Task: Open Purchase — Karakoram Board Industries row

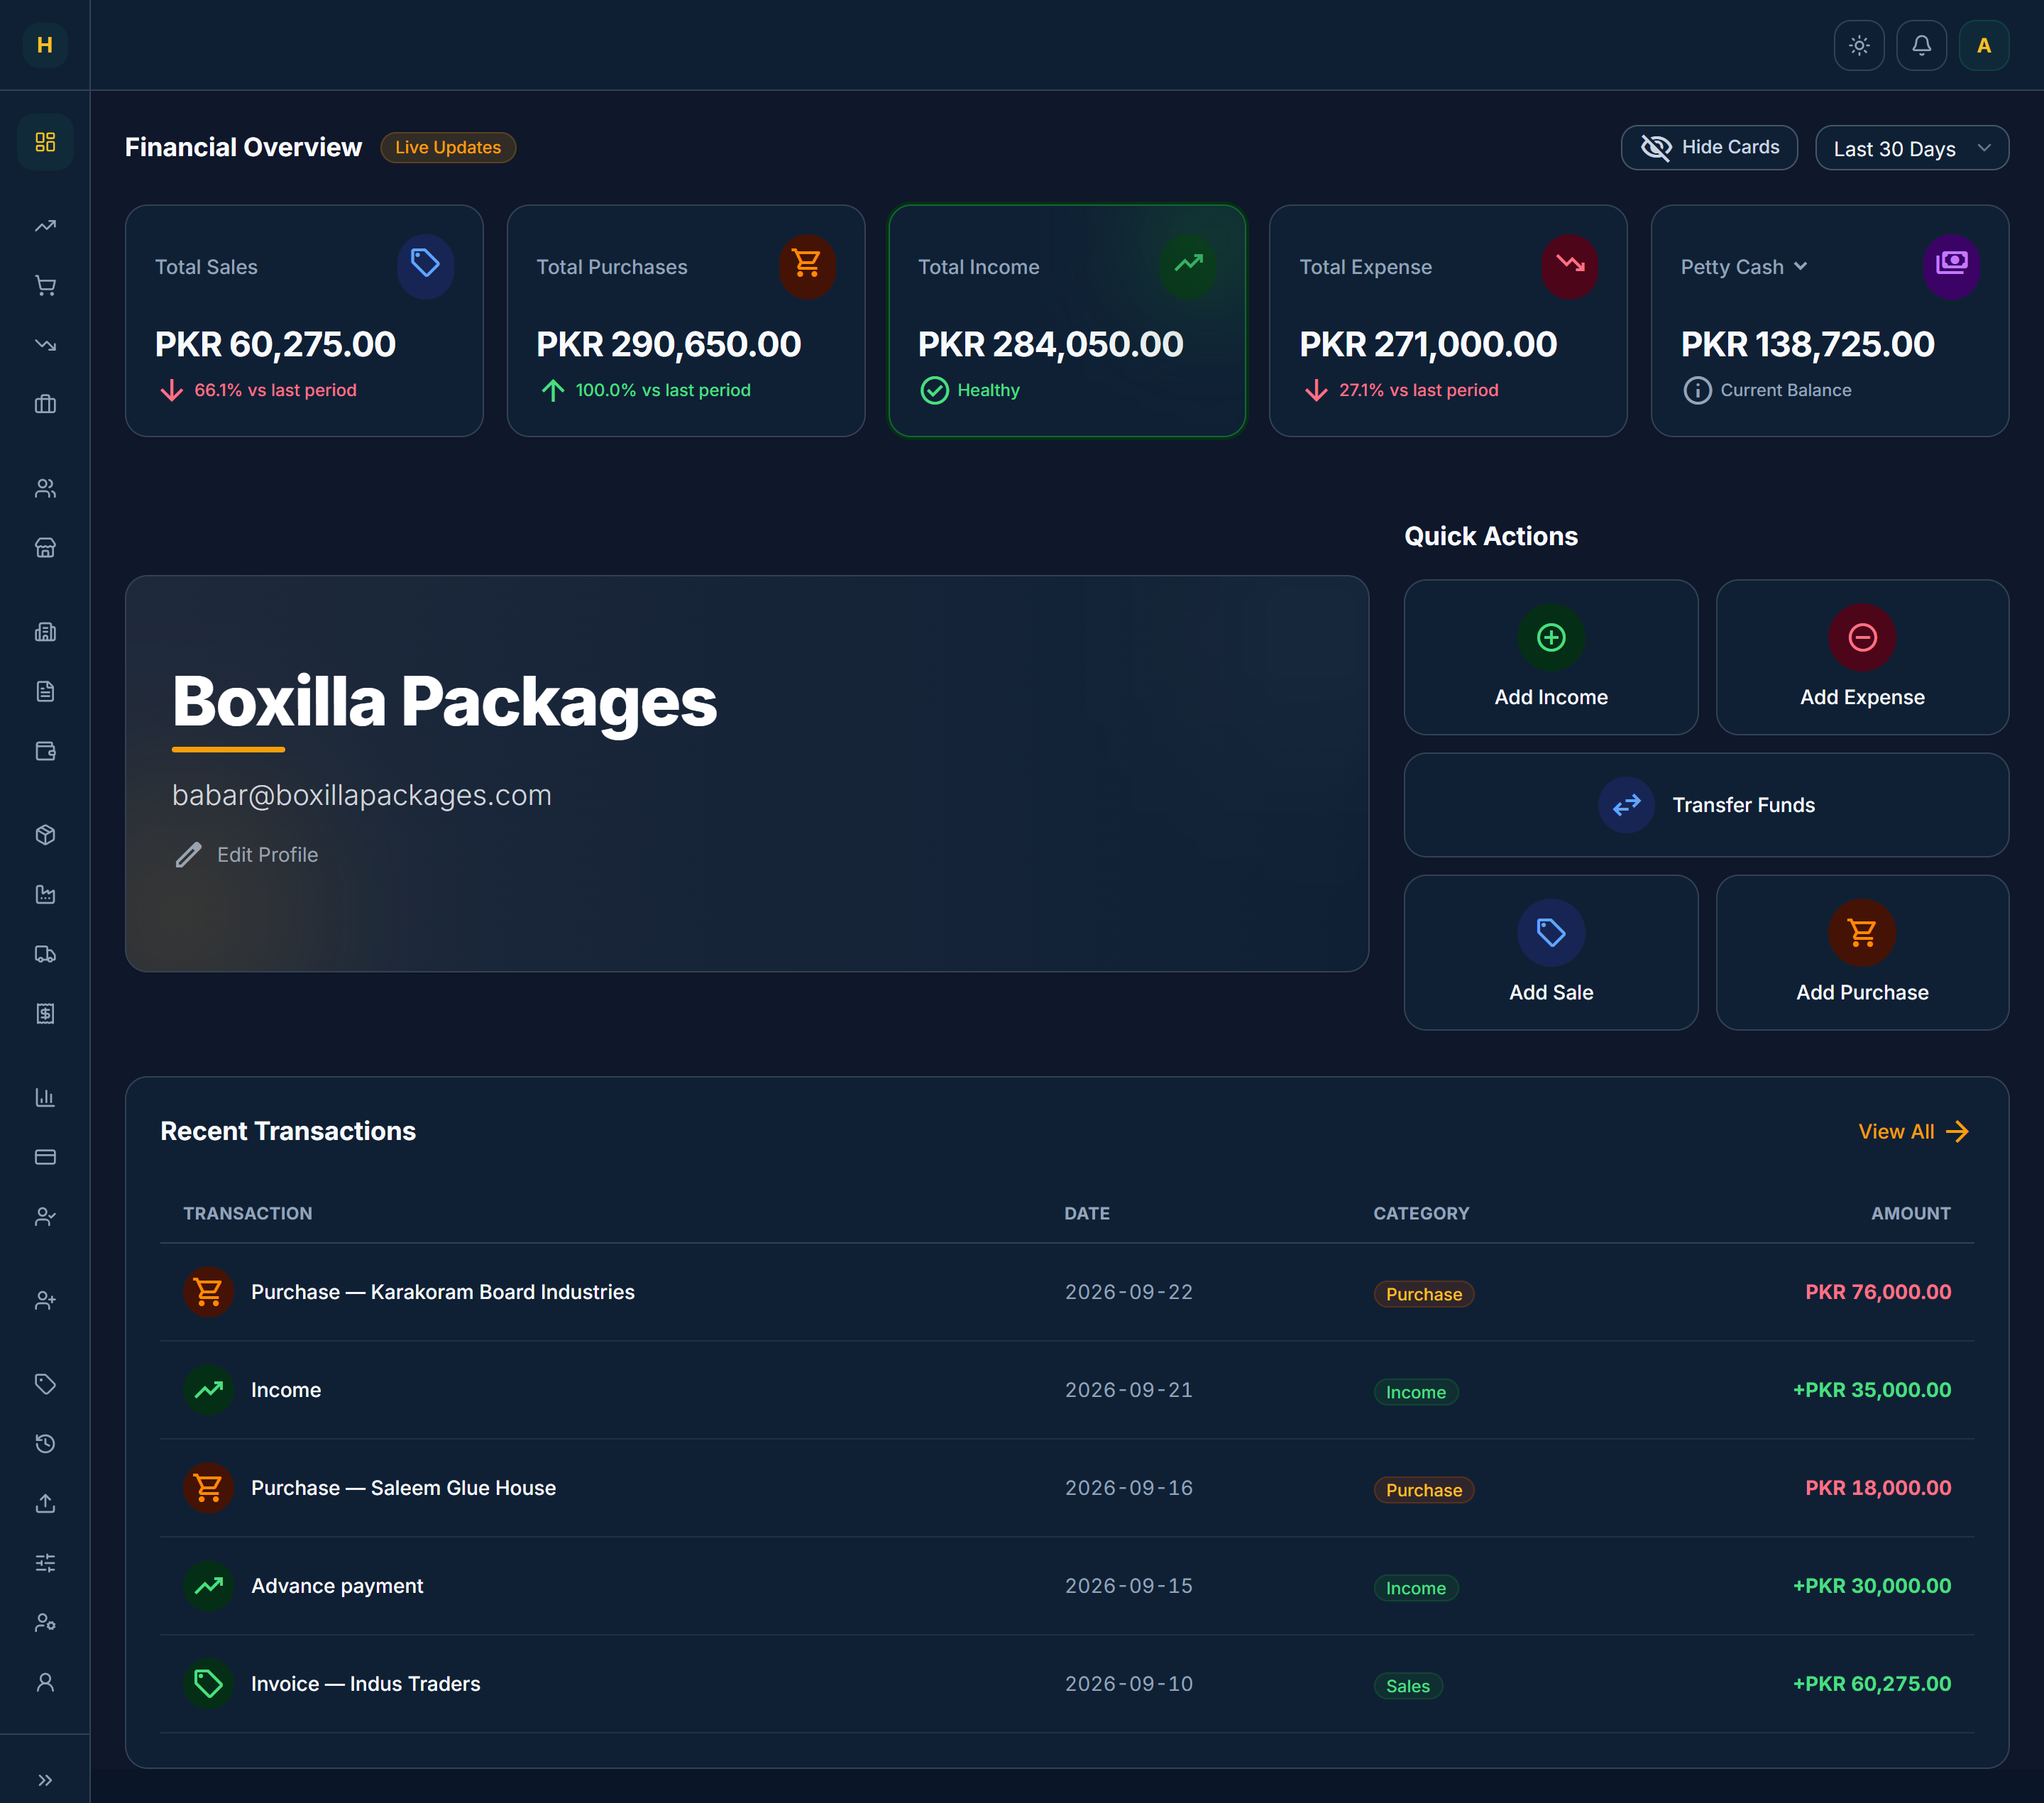Action: (1067, 1292)
